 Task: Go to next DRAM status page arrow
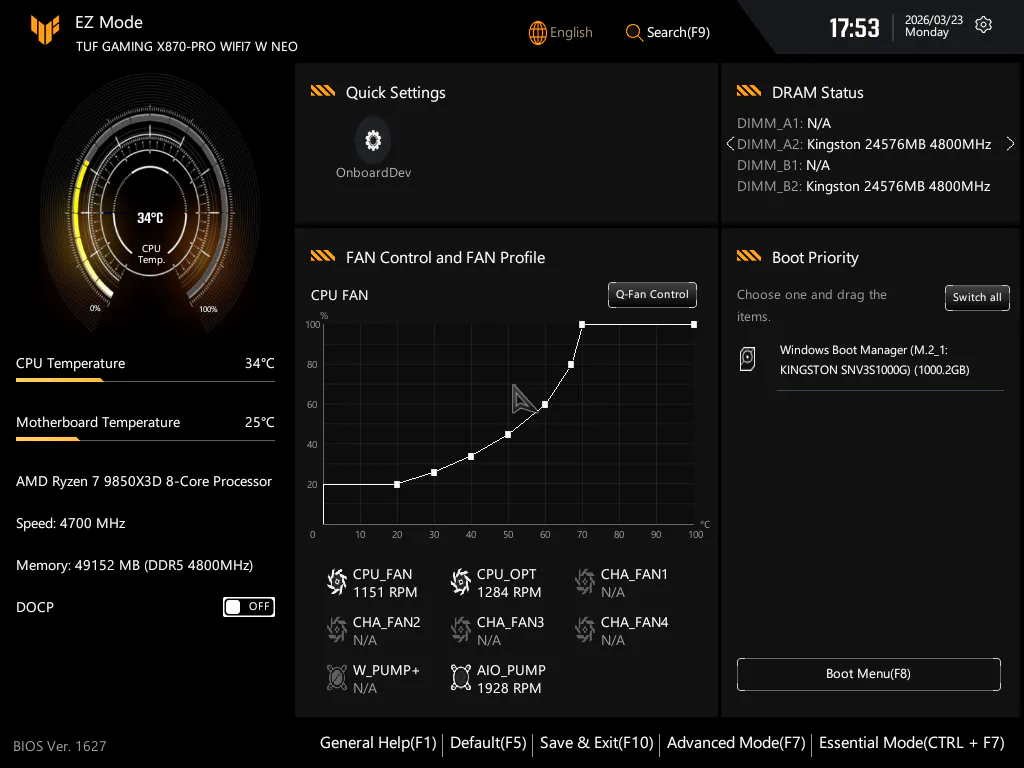(1010, 144)
